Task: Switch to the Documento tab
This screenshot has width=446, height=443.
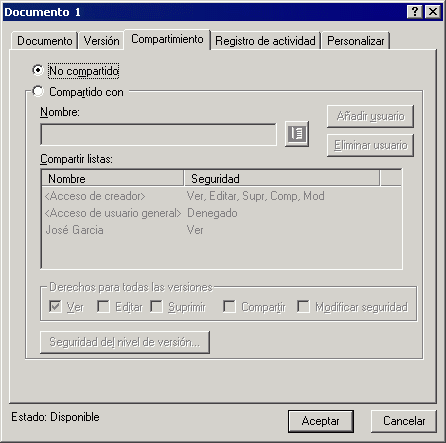Action: (45, 41)
